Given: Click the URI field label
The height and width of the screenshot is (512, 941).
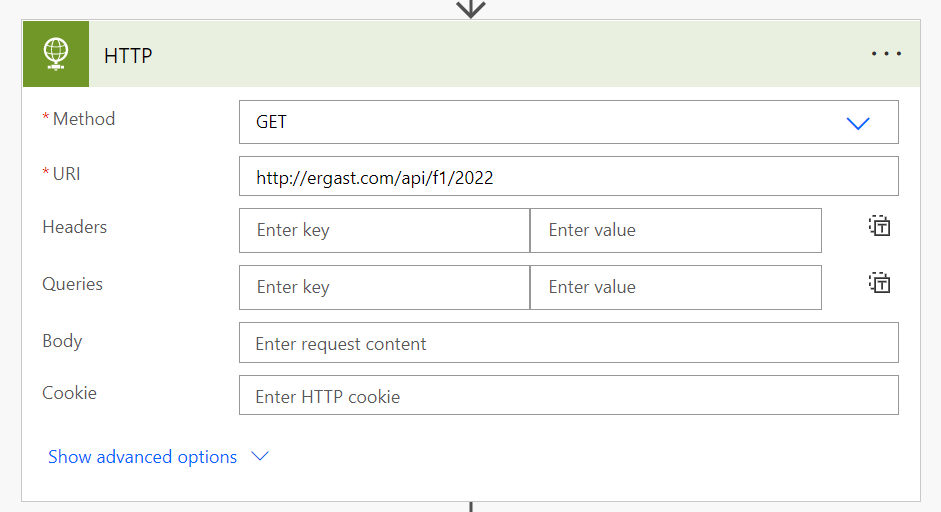Looking at the screenshot, I should tap(67, 174).
